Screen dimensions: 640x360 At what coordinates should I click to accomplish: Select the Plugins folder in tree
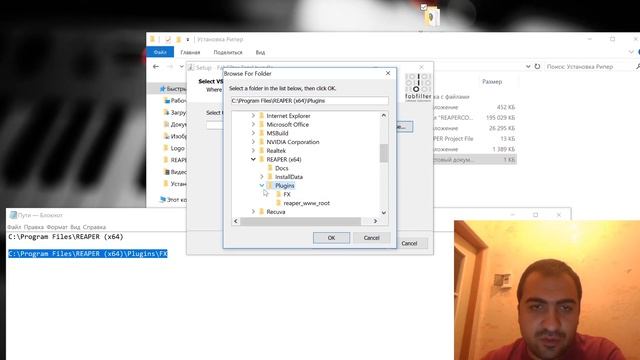pyautogui.click(x=284, y=185)
